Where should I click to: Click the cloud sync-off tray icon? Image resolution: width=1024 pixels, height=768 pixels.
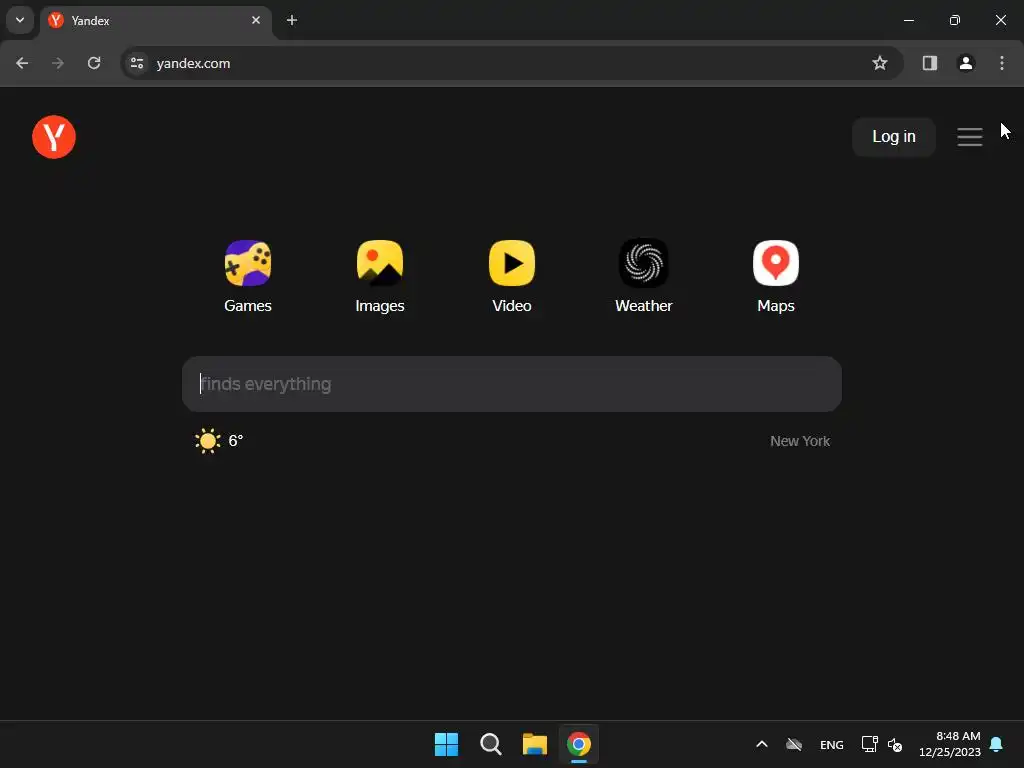(x=793, y=744)
